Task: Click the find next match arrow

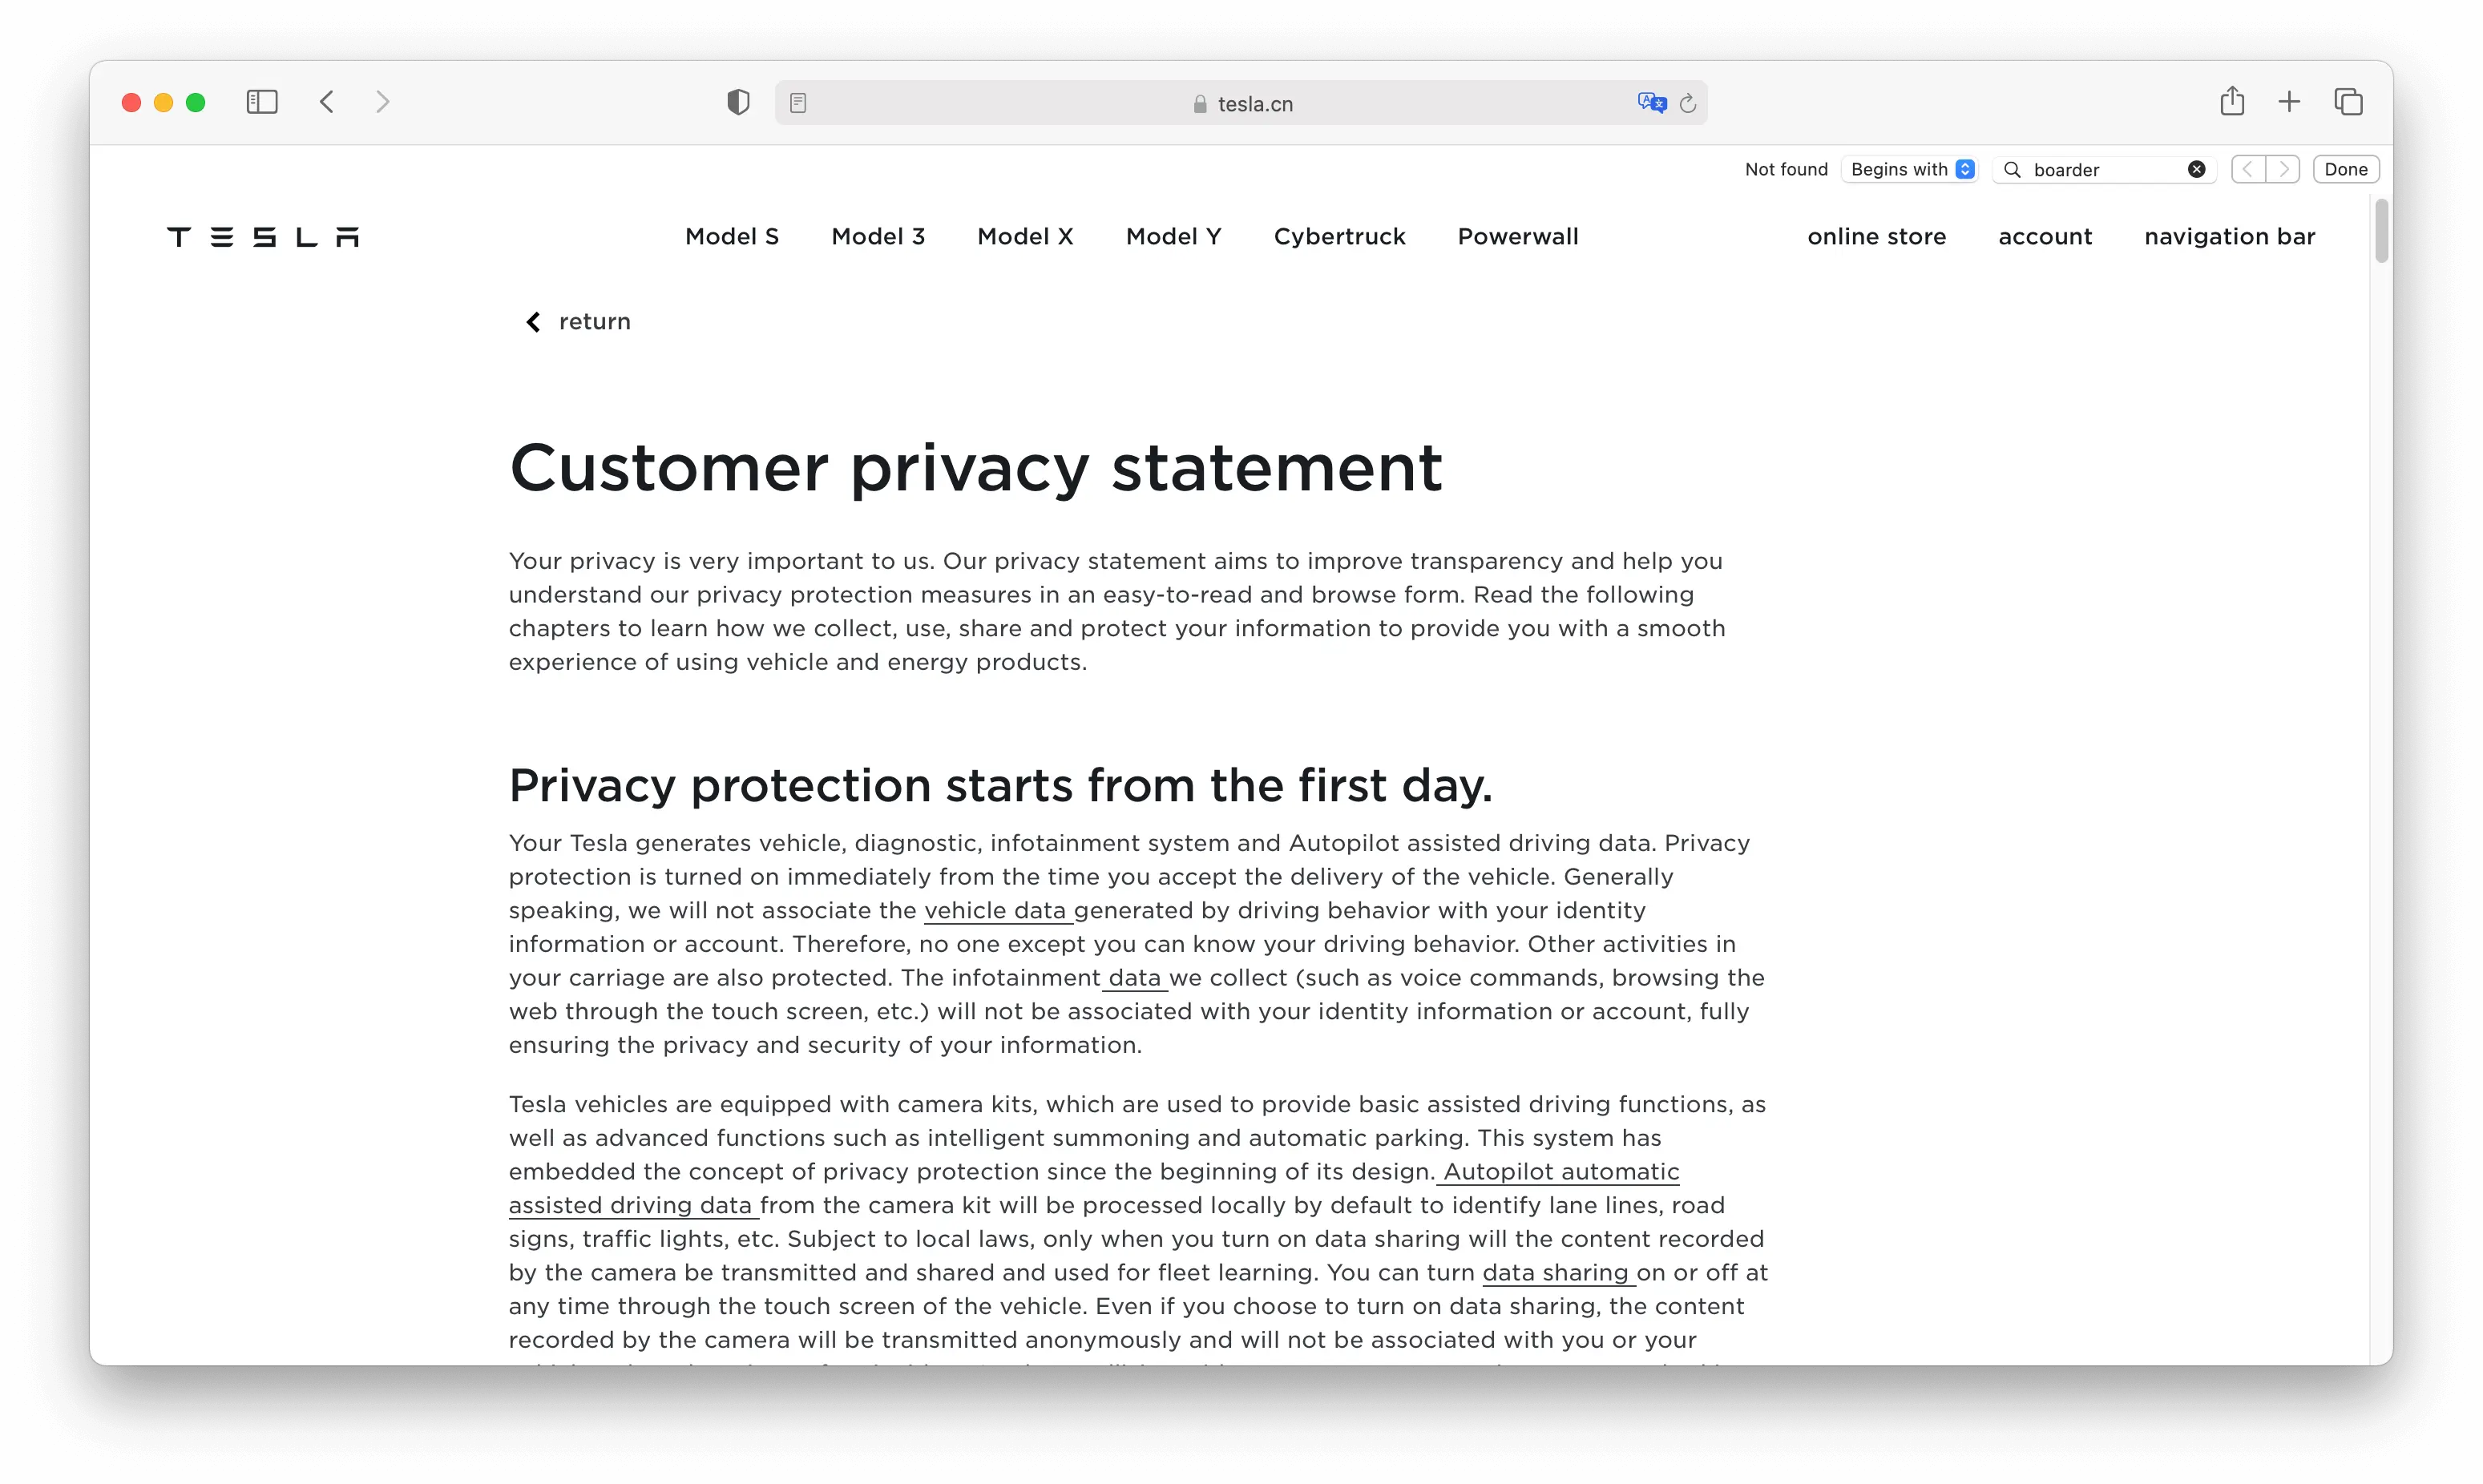Action: pyautogui.click(x=2283, y=170)
